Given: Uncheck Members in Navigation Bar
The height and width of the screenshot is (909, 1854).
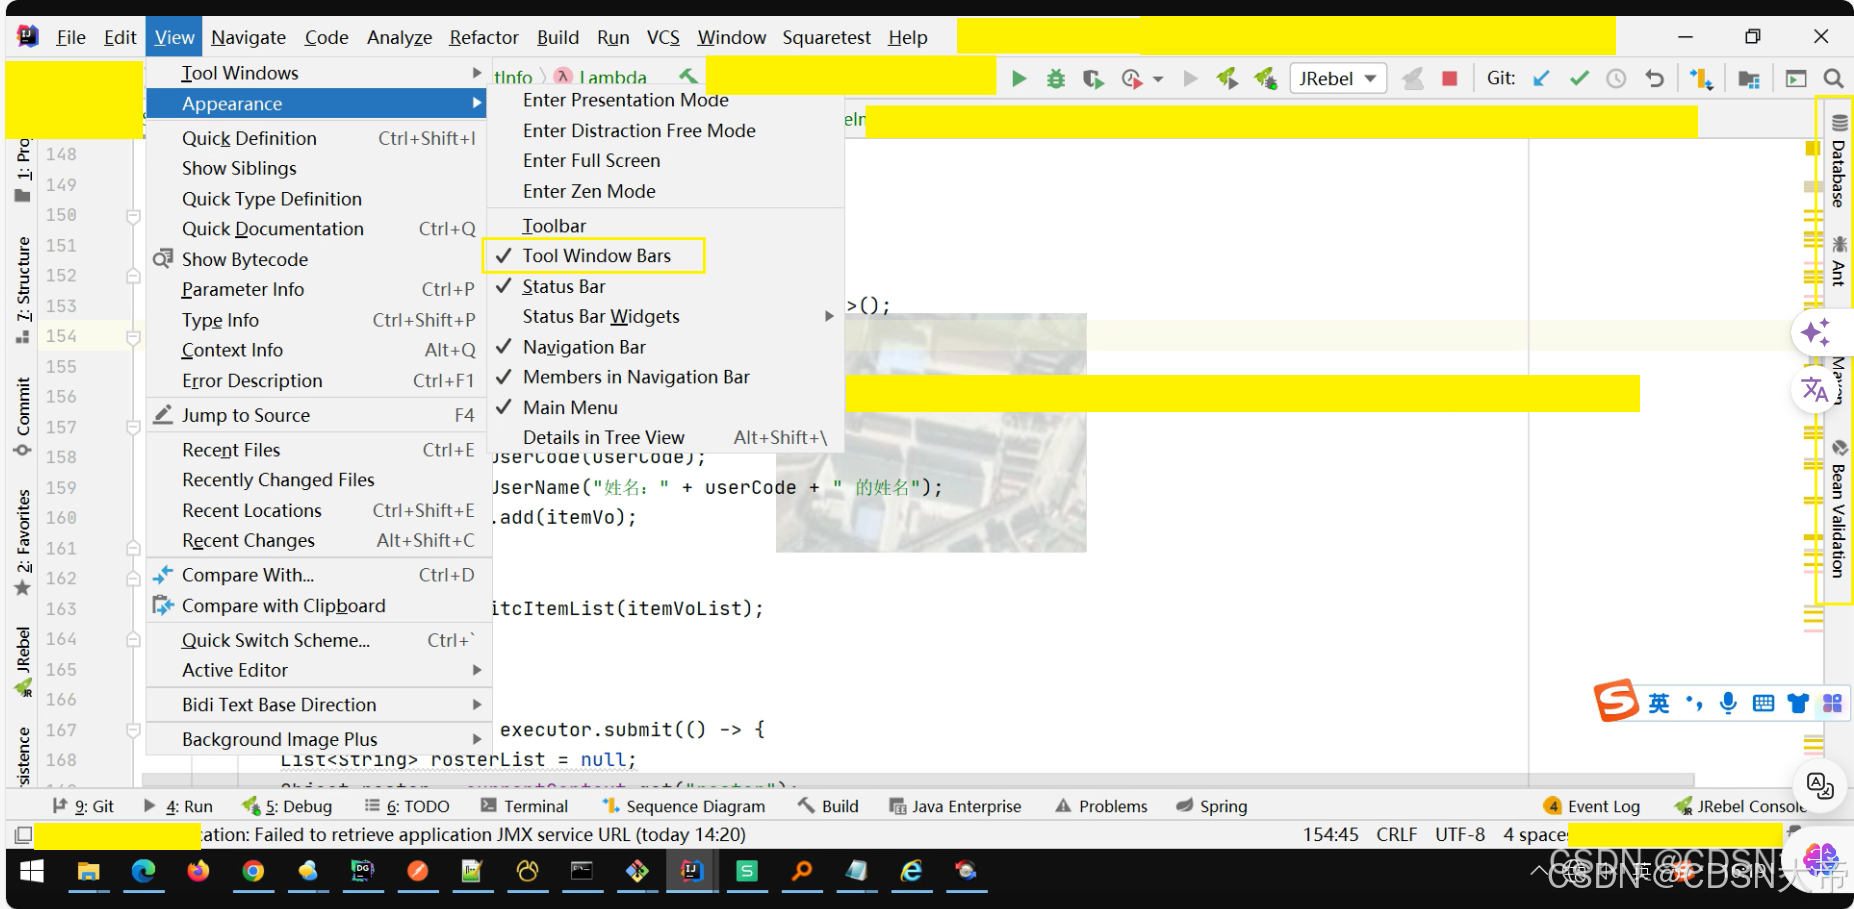Looking at the screenshot, I should 635,377.
